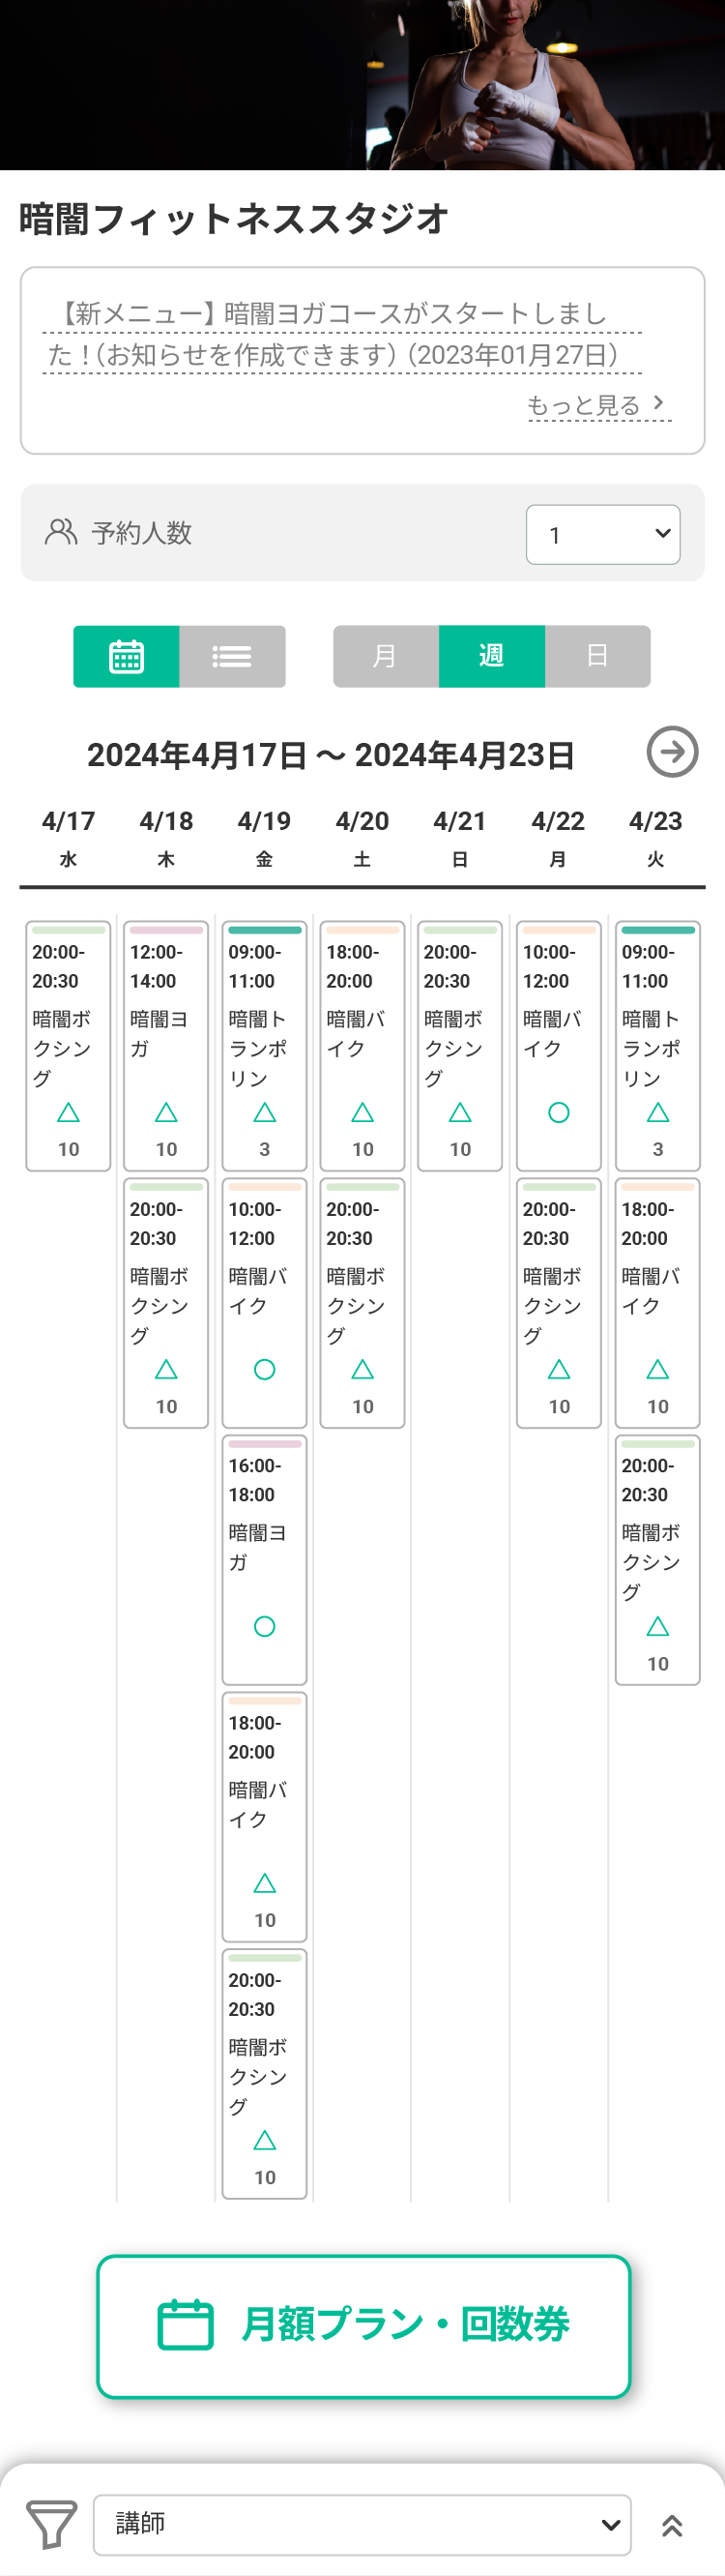
Task: Click circle availability for 4/19 16:00 暗闇ヨガ
Action: click(264, 1627)
